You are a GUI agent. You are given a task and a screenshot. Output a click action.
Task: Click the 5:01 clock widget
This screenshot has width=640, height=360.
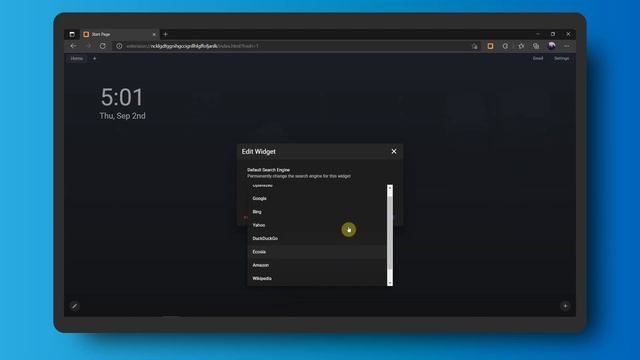pos(122,98)
